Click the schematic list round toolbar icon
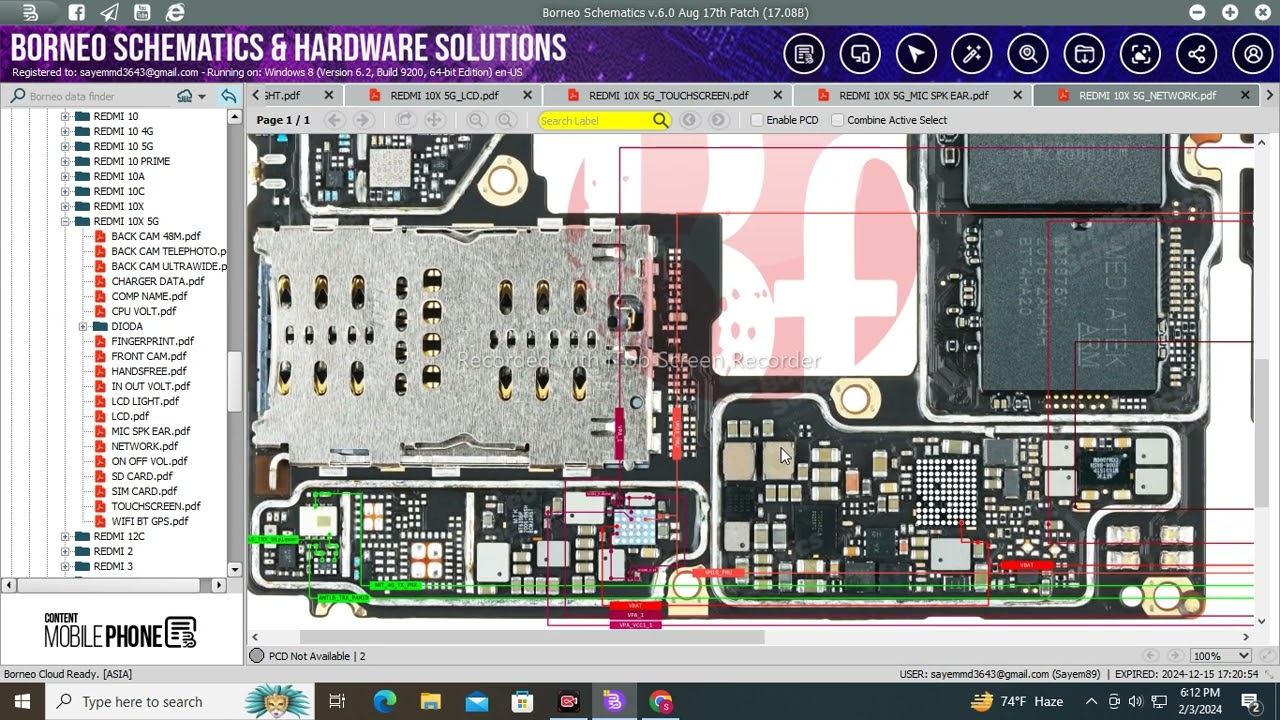1280x720 pixels. pos(804,55)
